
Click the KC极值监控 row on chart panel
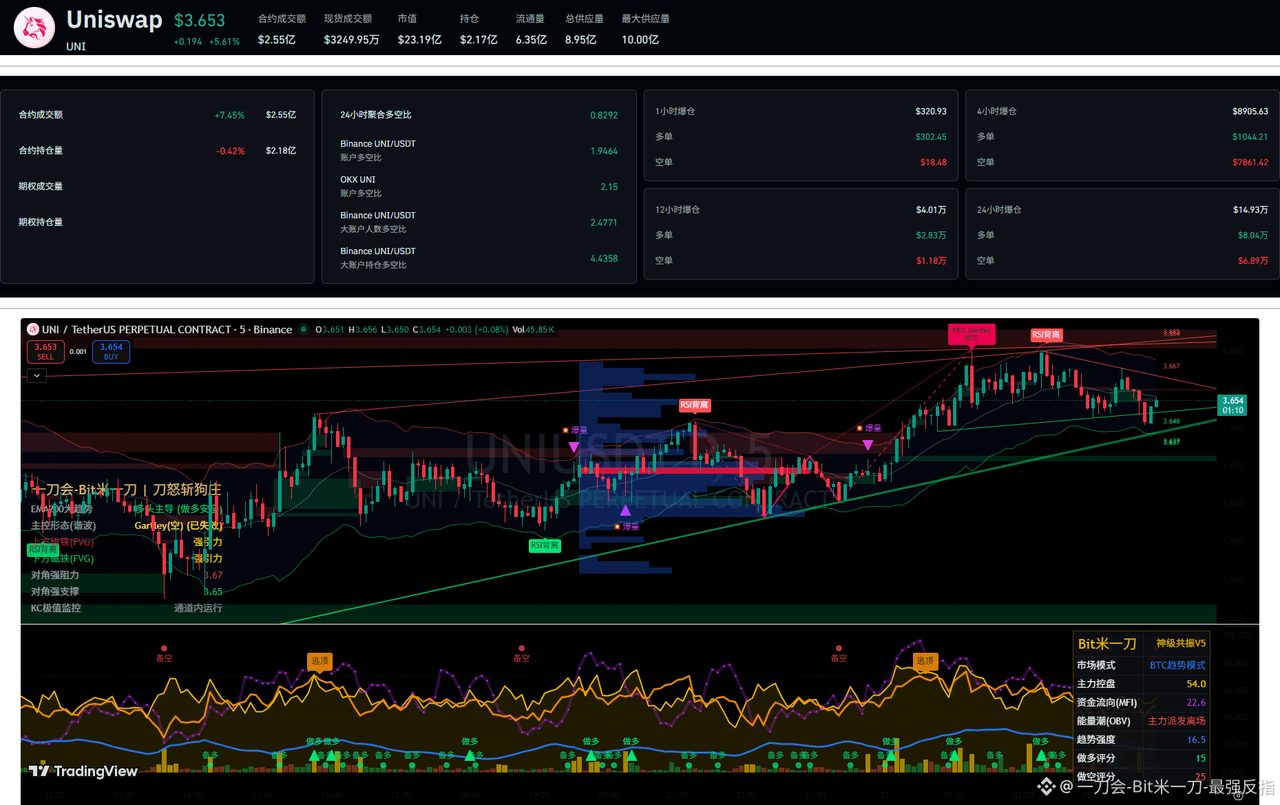(x=127, y=607)
